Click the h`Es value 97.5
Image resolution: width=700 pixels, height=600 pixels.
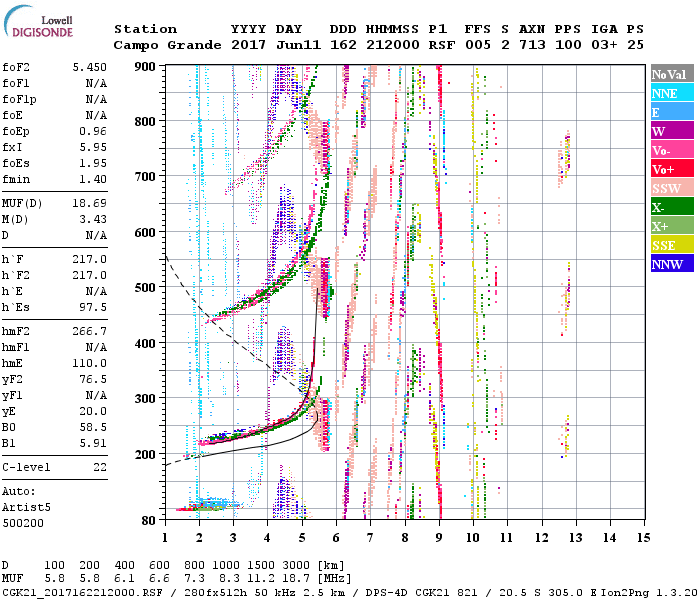point(93,308)
